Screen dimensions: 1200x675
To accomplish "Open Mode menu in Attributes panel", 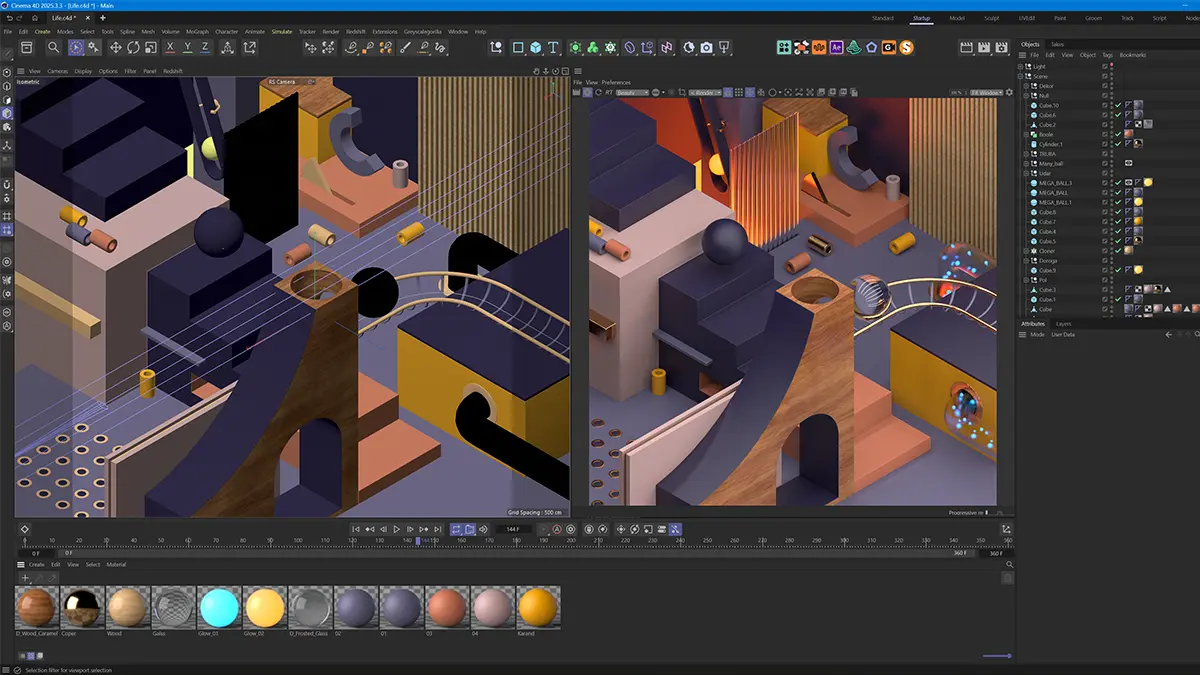I will [1037, 334].
